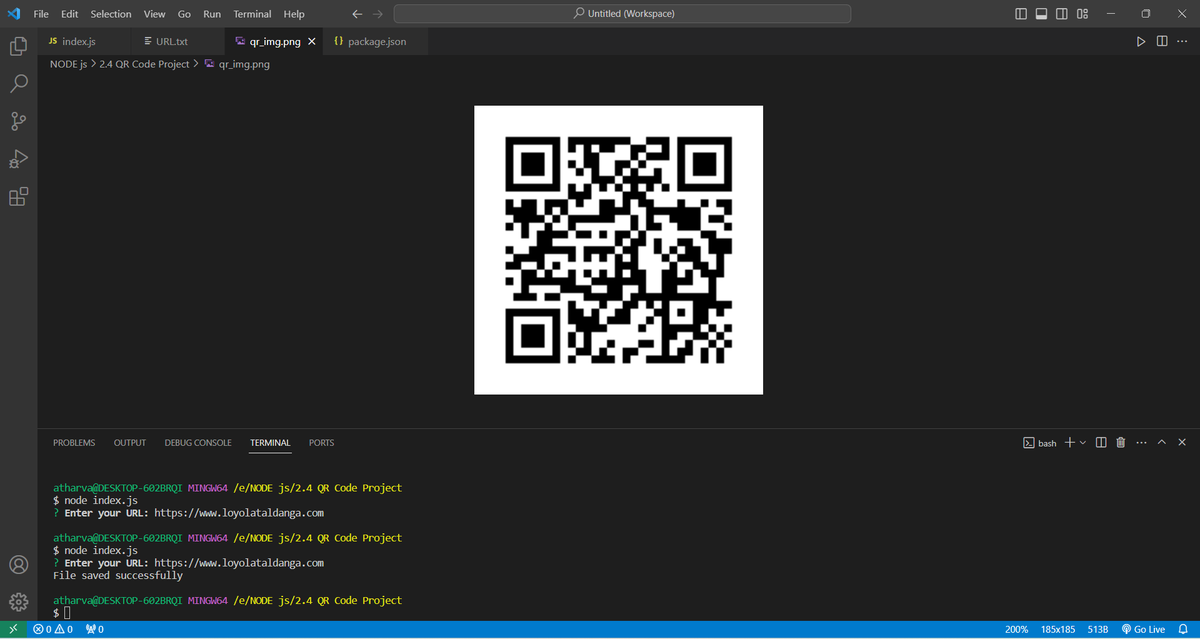This screenshot has height=639, width=1200.
Task: Open the terminal more actions menu
Action: click(x=1141, y=442)
